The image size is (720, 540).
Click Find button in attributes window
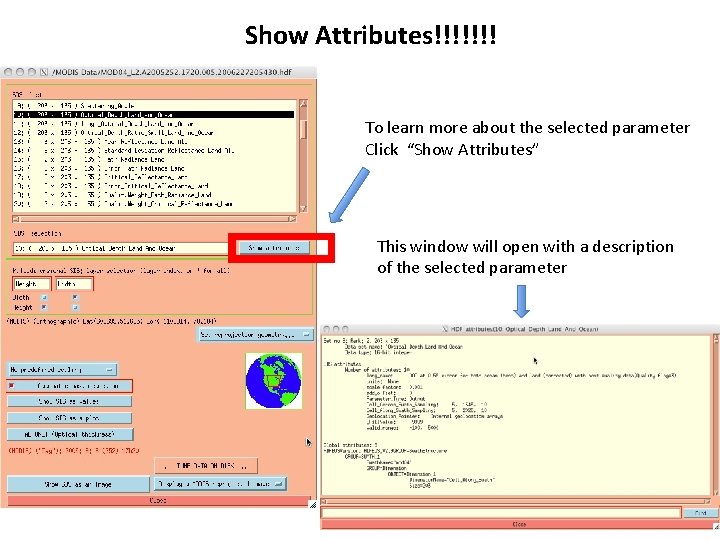click(x=701, y=513)
